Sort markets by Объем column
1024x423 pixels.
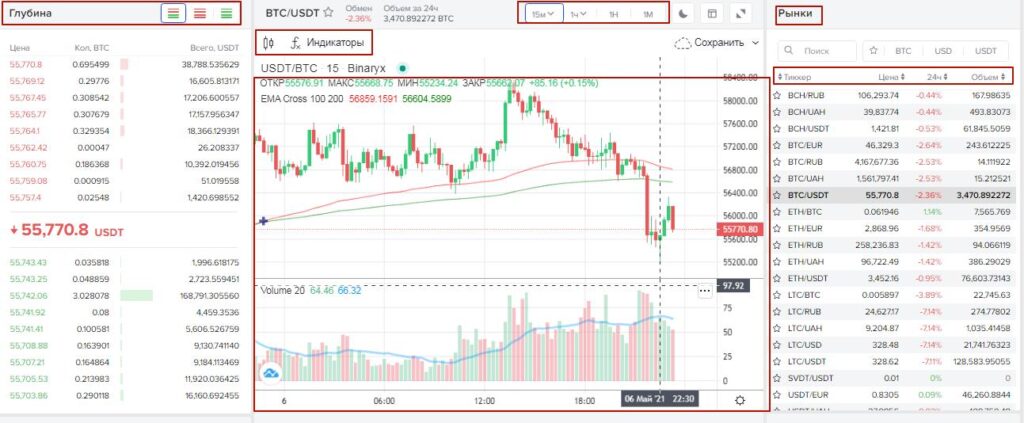click(x=988, y=77)
